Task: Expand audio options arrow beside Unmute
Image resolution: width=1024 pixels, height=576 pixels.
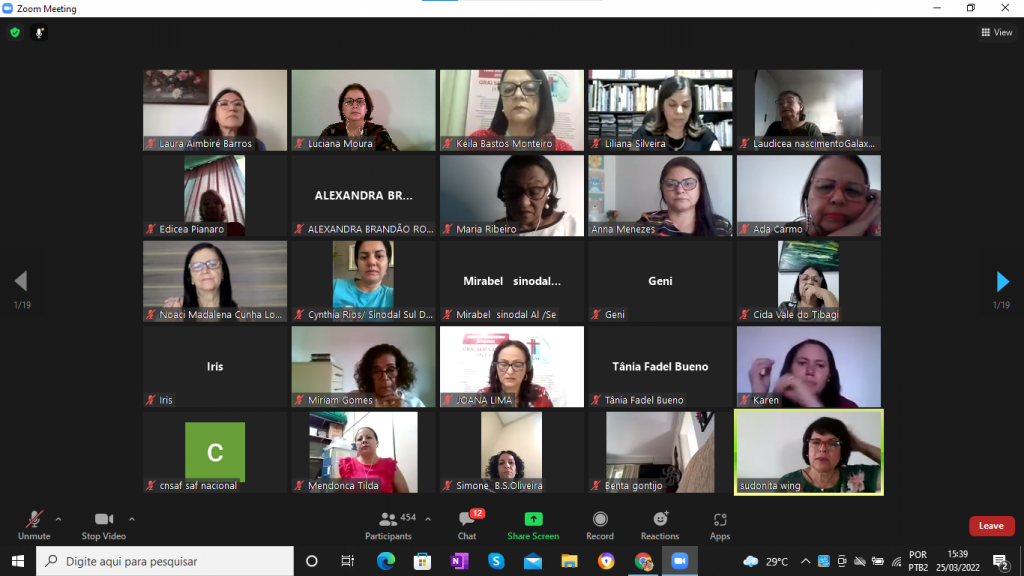Action: (x=58, y=519)
